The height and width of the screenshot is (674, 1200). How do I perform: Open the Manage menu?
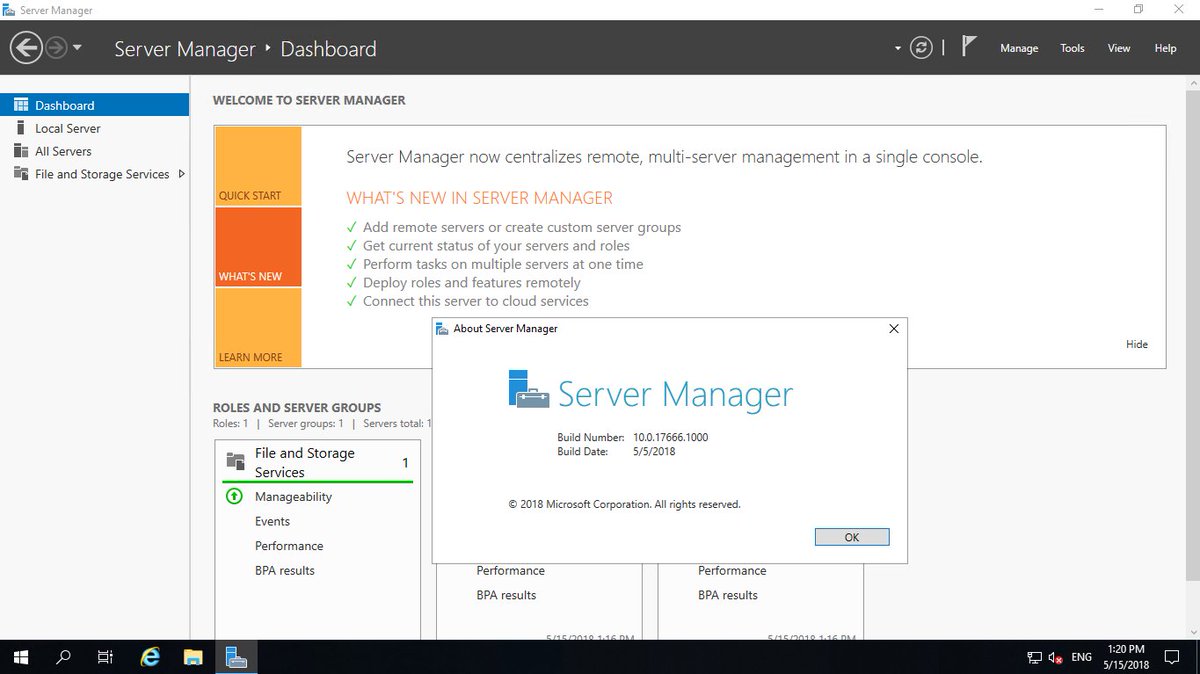coord(1019,48)
